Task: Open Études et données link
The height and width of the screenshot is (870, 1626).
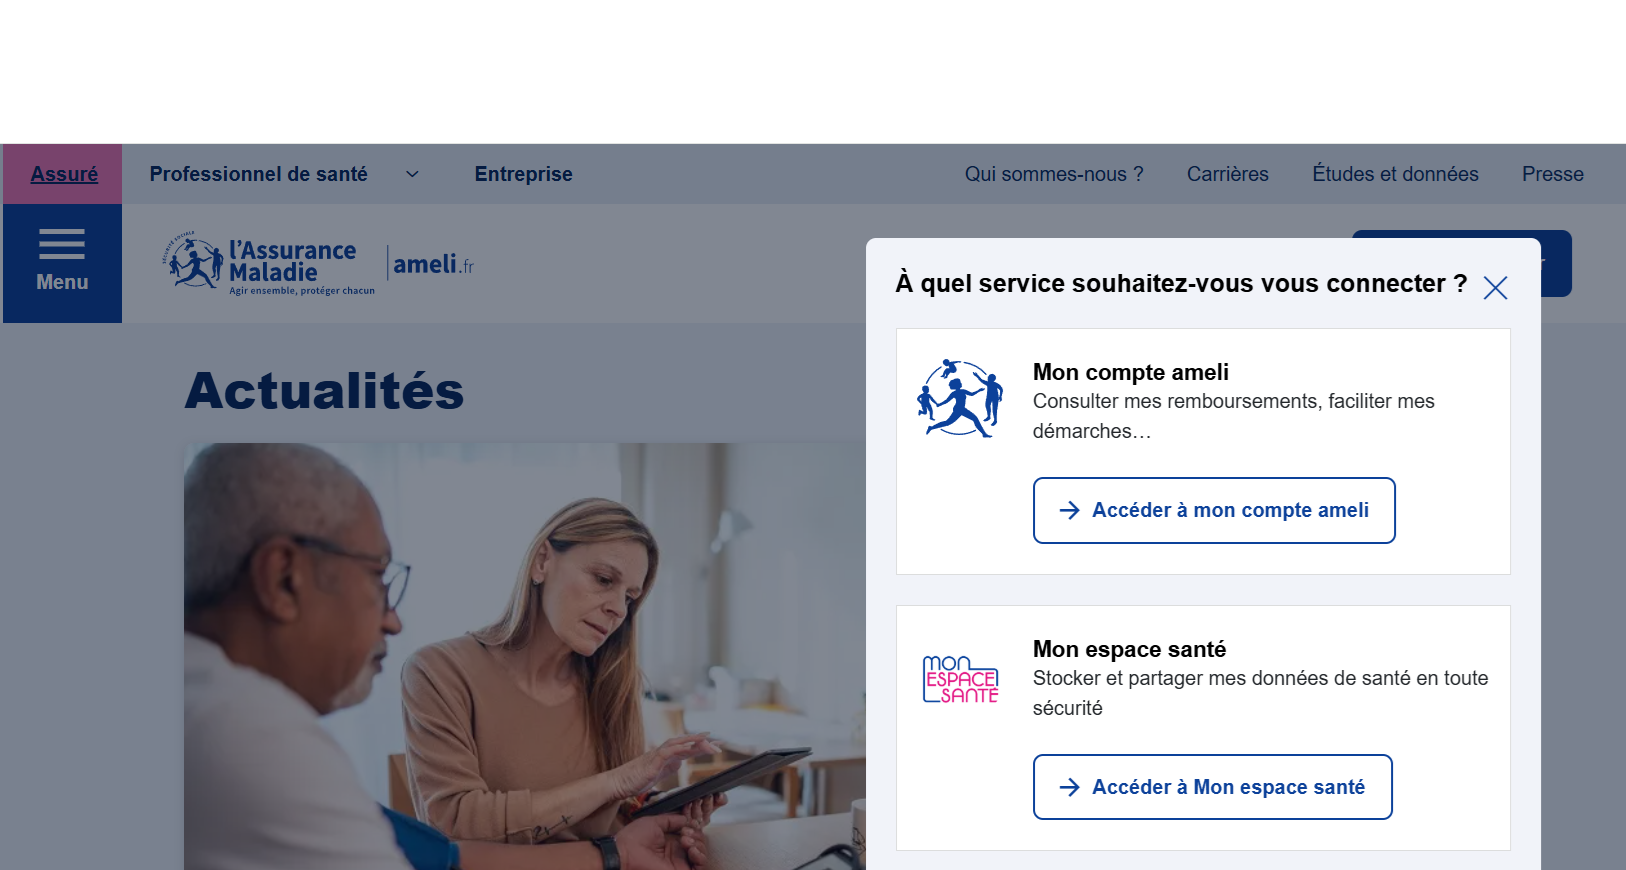Action: 1395,174
